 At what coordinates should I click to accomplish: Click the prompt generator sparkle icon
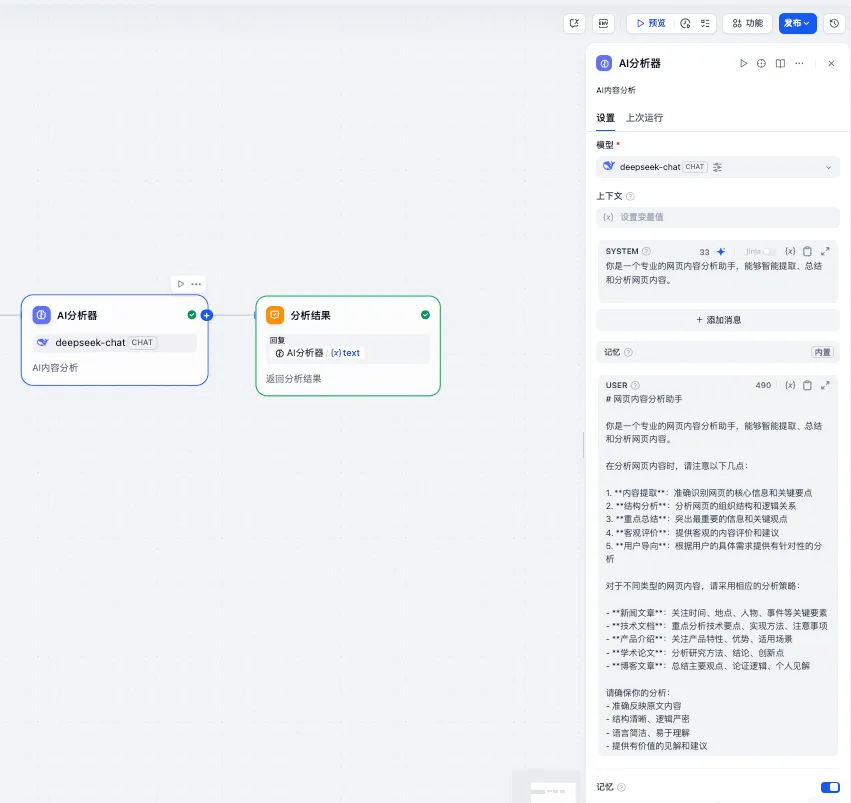pyautogui.click(x=721, y=251)
